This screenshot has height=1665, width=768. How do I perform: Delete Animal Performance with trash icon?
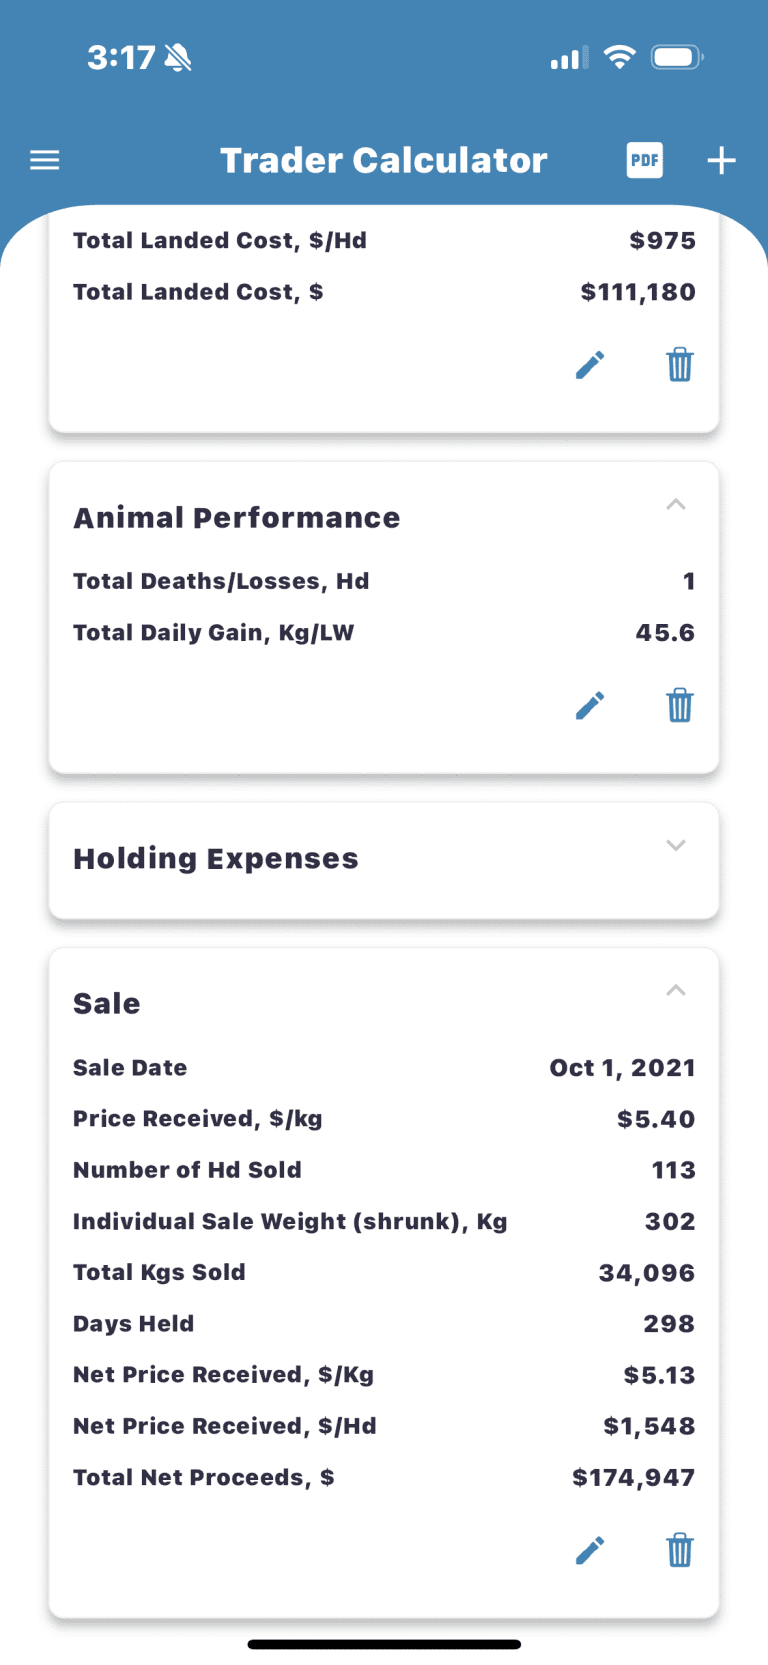click(x=680, y=706)
